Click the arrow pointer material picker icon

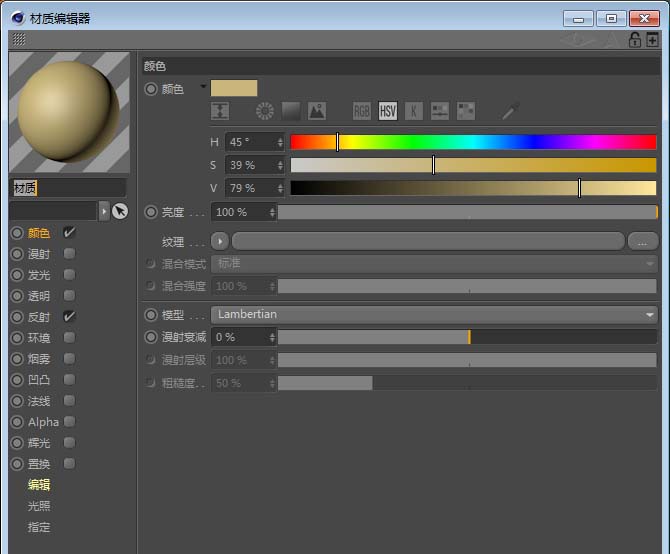click(120, 211)
